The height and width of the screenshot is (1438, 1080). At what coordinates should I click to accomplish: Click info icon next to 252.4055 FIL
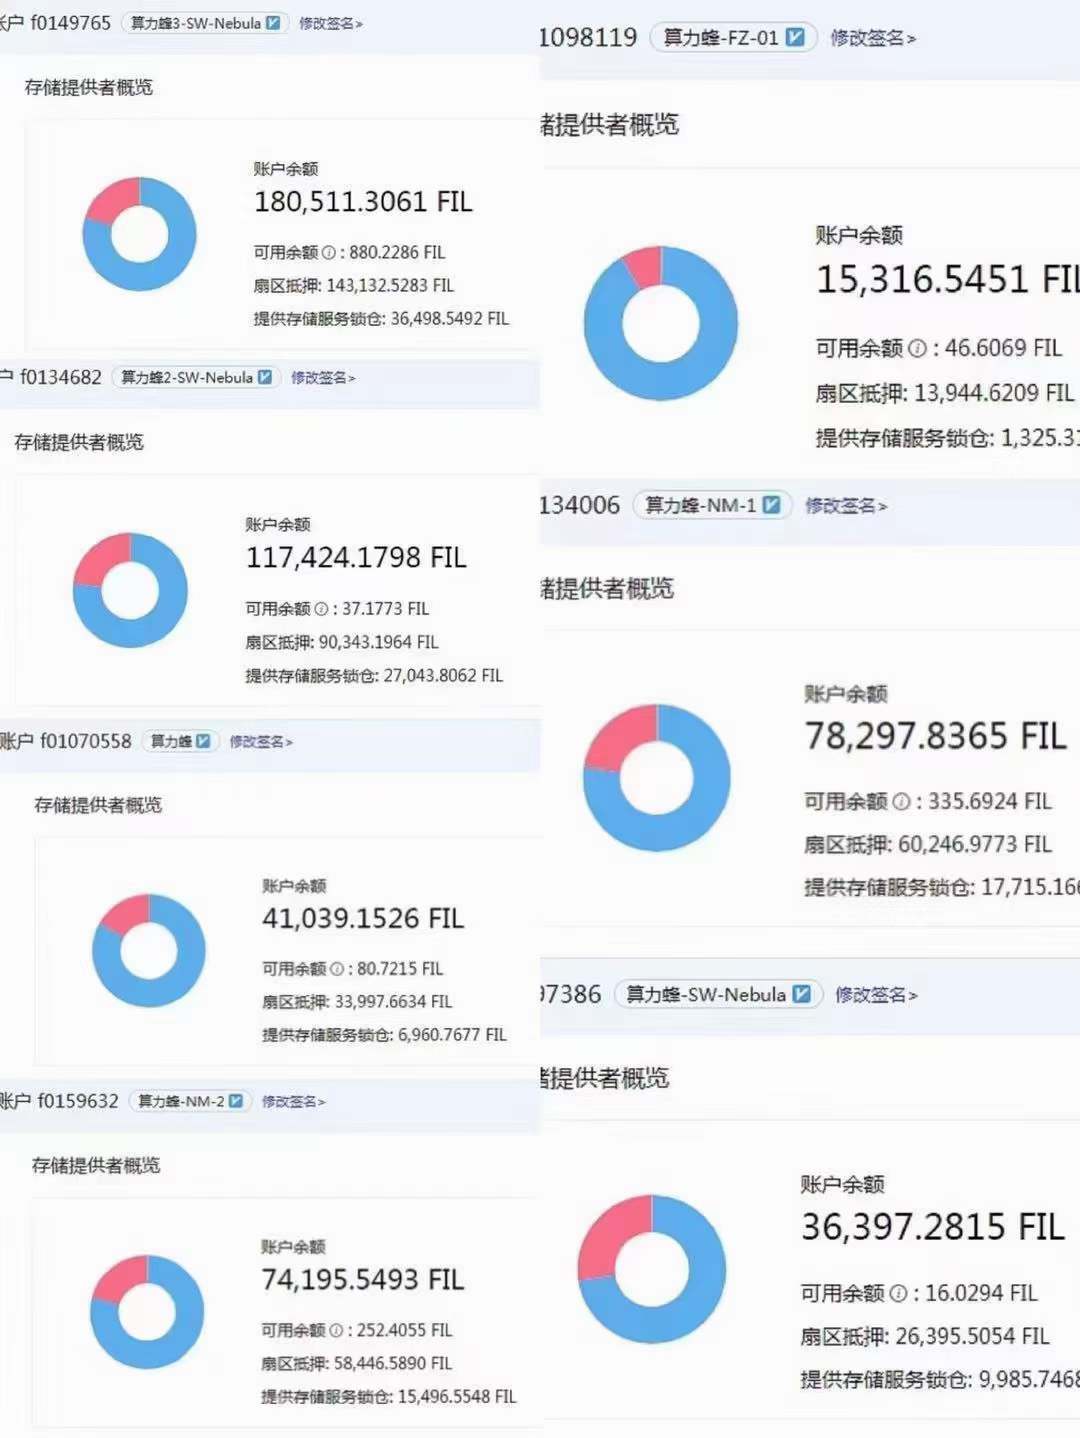336,1330
